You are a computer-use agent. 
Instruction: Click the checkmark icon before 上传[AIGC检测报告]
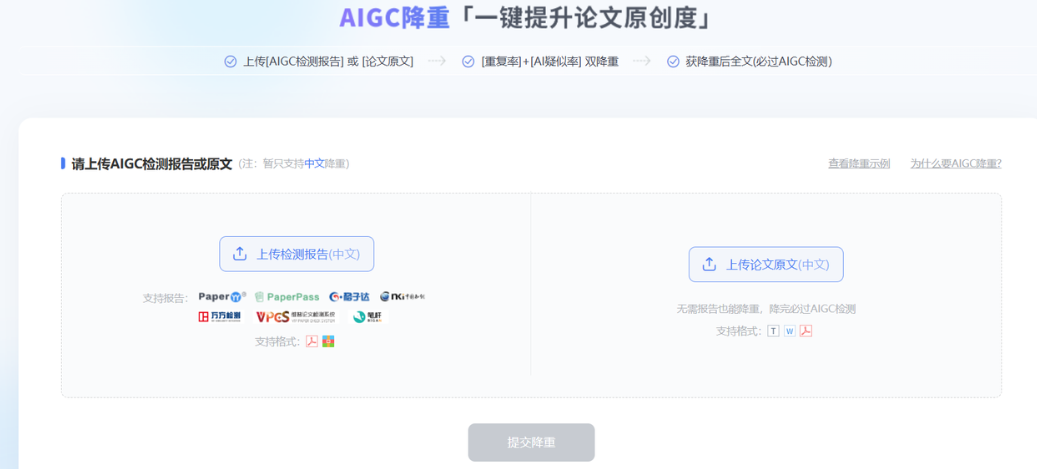click(230, 62)
